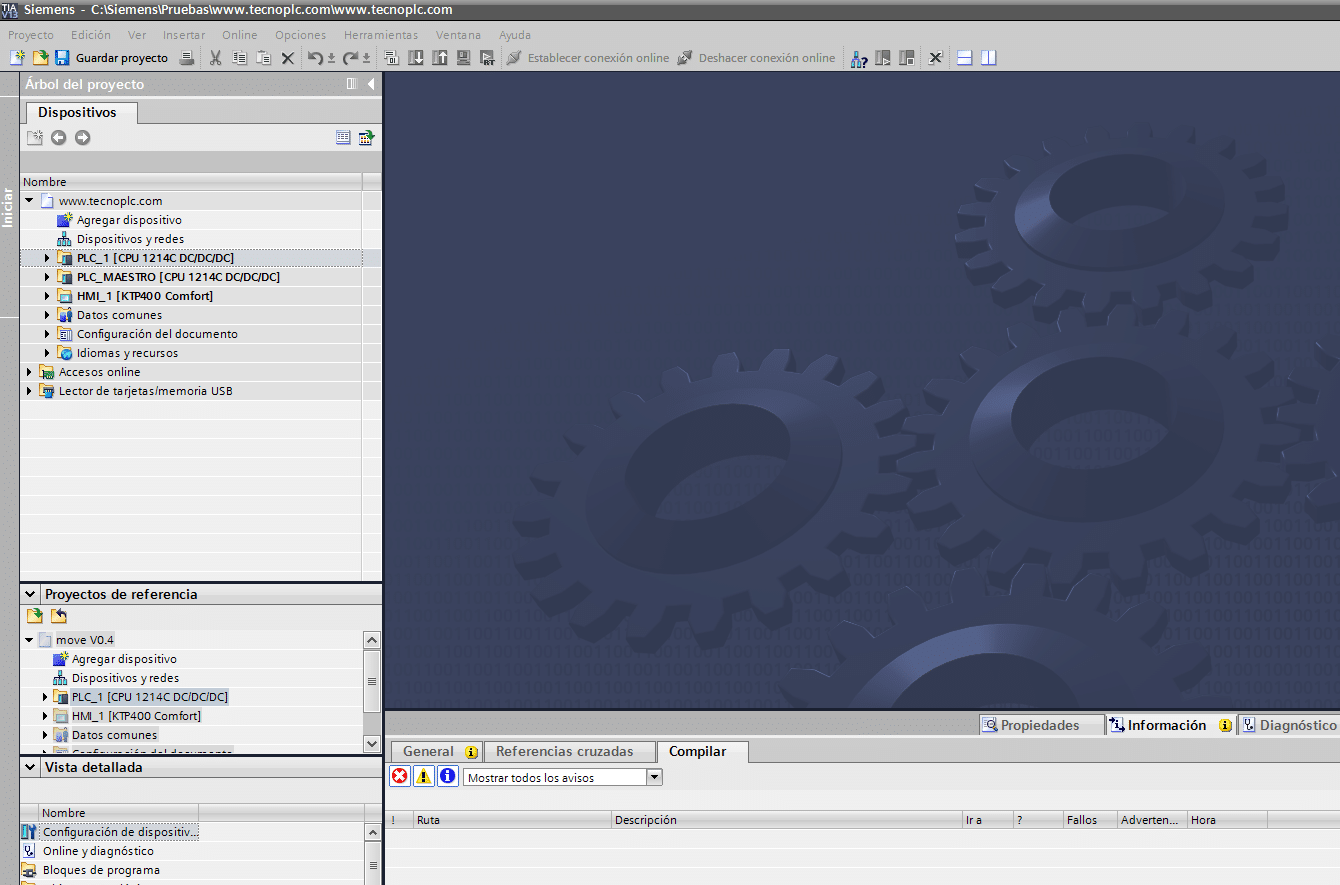Viewport: 1340px width, 885px height.
Task: Click the Descripción column header
Action: click(x=787, y=820)
